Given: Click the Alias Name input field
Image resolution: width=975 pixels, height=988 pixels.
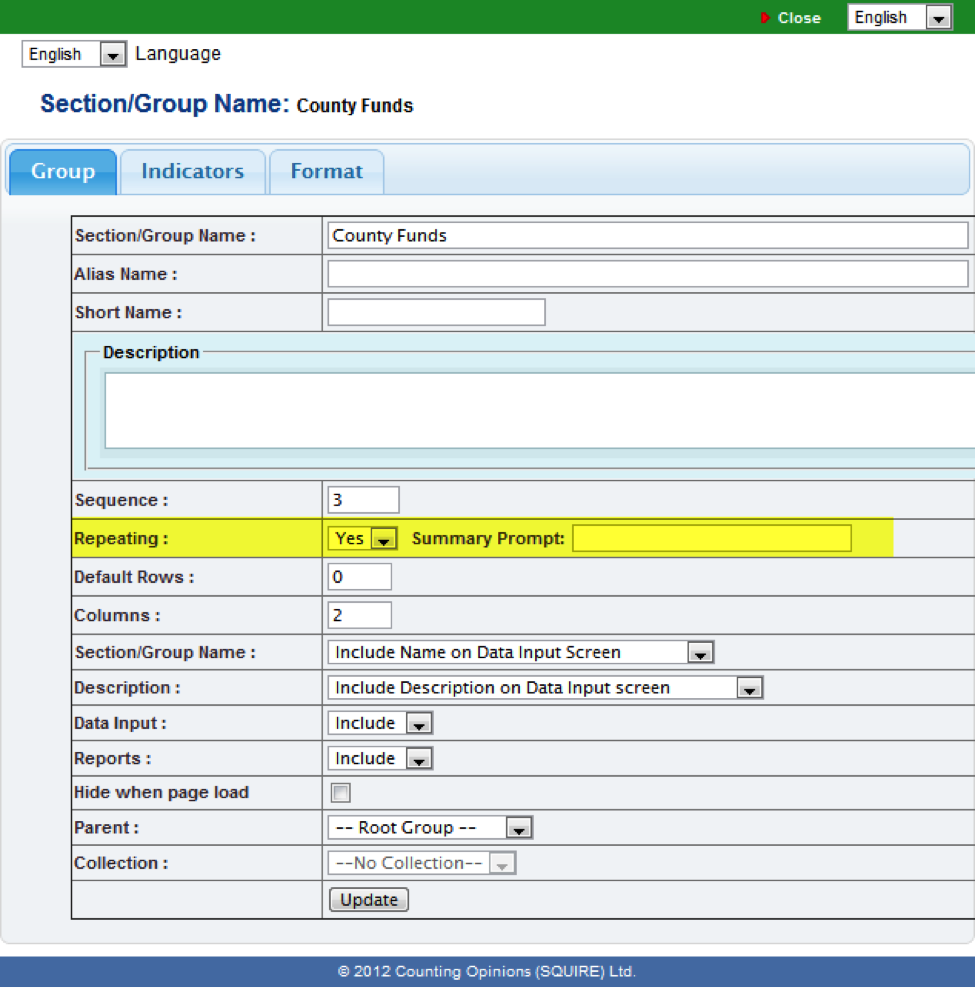Looking at the screenshot, I should pos(647,274).
